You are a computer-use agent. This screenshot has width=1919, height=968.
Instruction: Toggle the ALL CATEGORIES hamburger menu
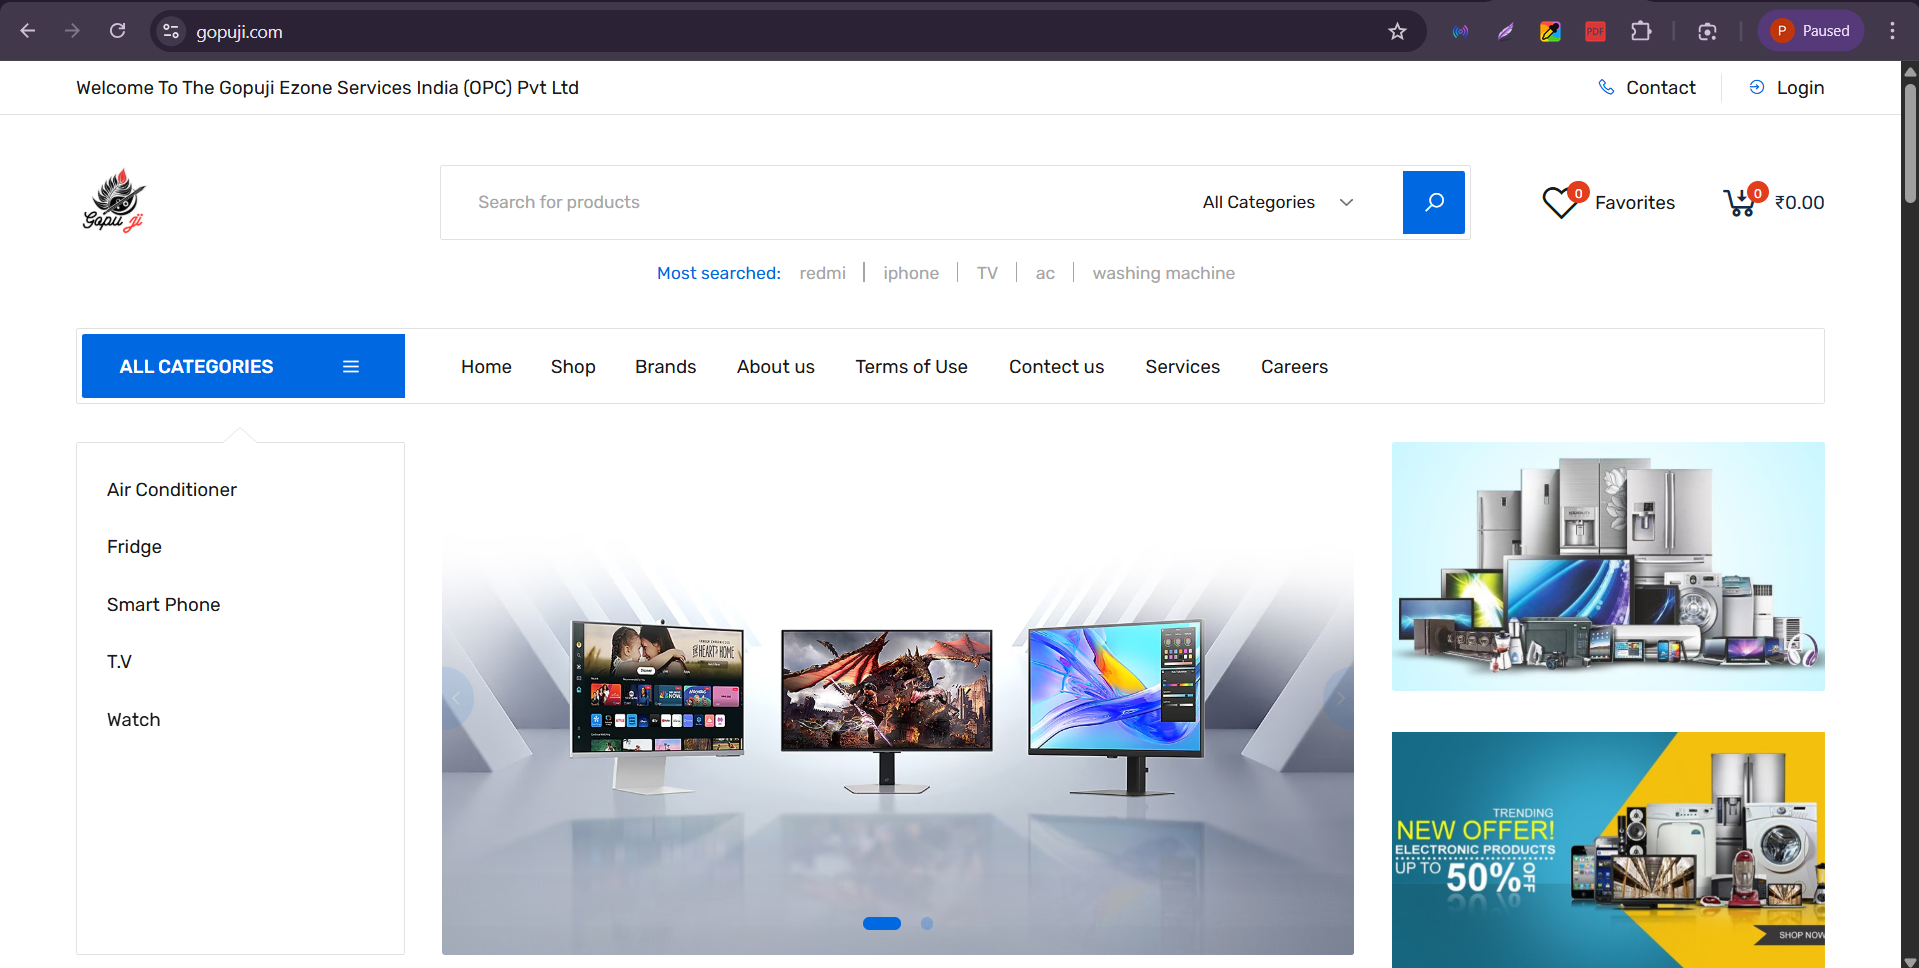tap(351, 367)
